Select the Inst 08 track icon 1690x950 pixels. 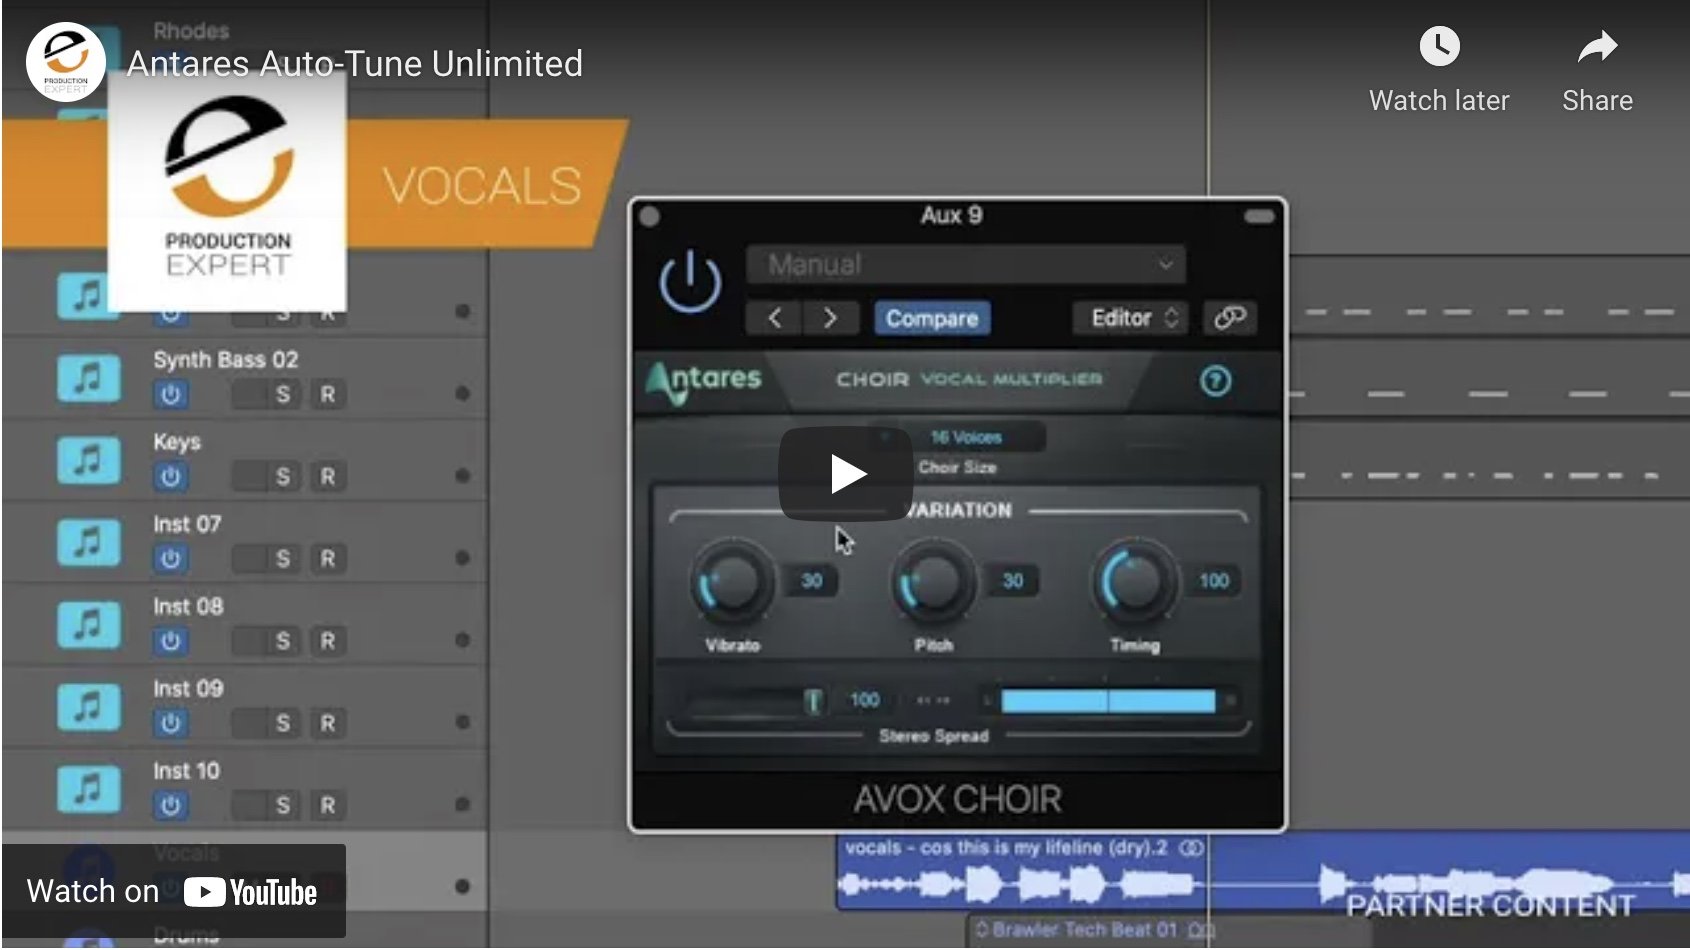point(88,624)
